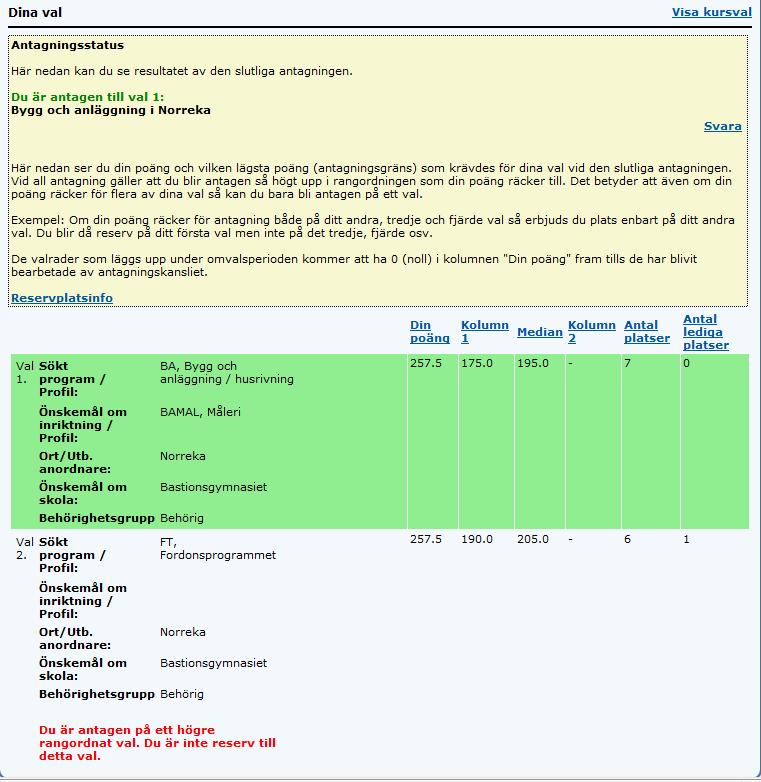Image resolution: width=761 pixels, height=782 pixels.
Task: Click the Antal platser column header
Action: coord(647,332)
